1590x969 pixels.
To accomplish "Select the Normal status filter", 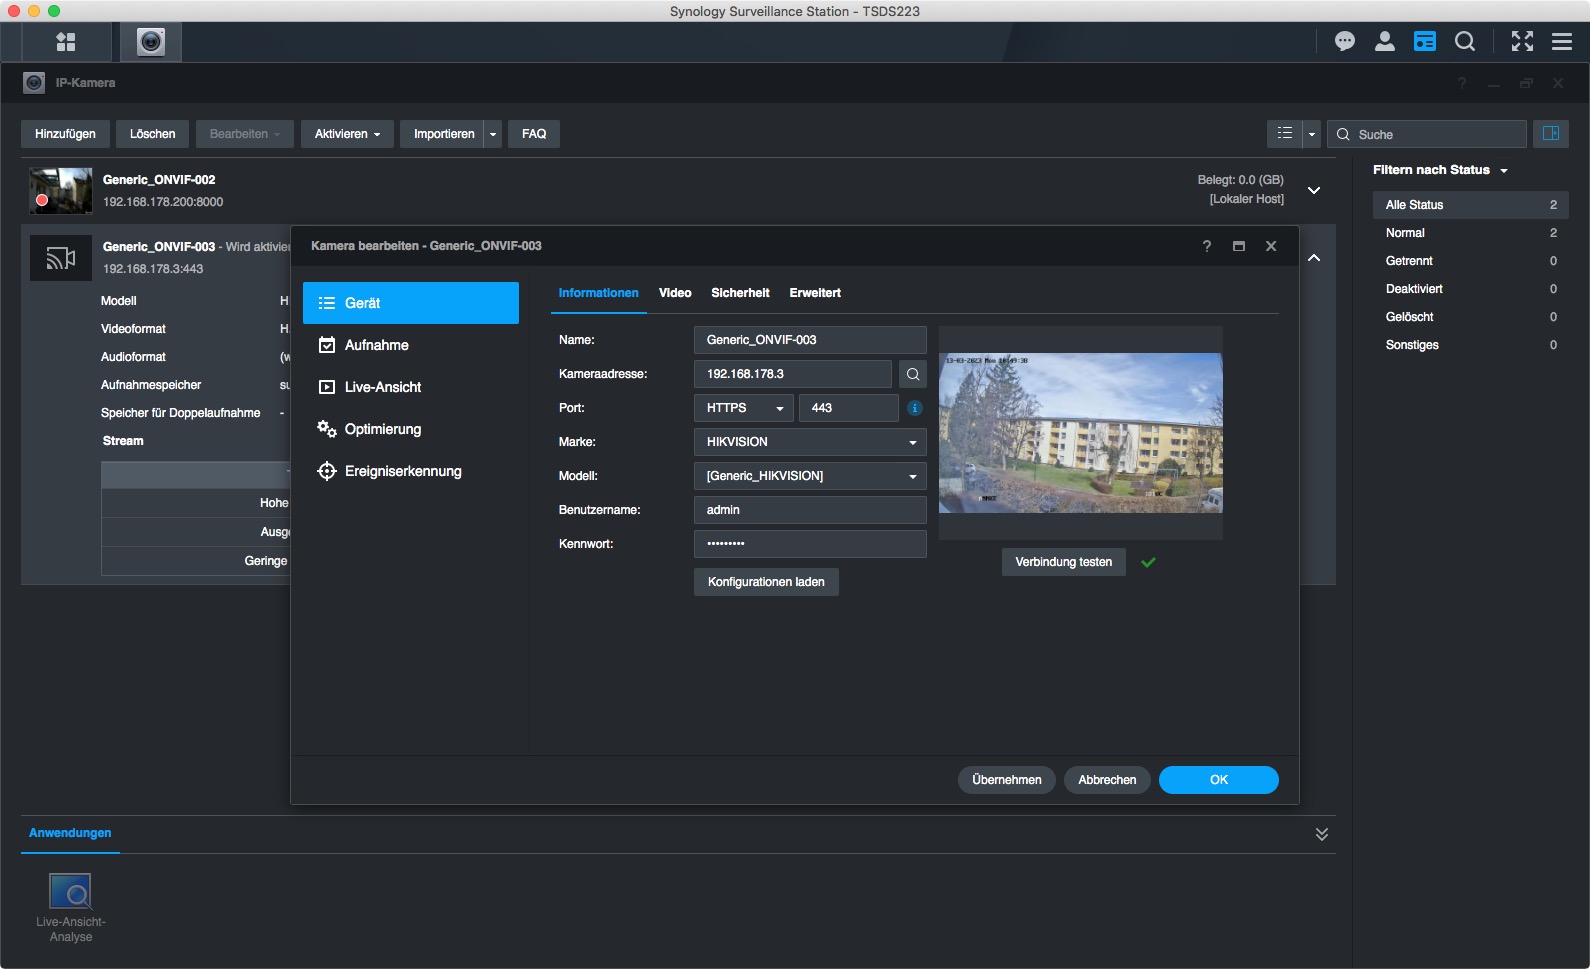I will pos(1405,233).
